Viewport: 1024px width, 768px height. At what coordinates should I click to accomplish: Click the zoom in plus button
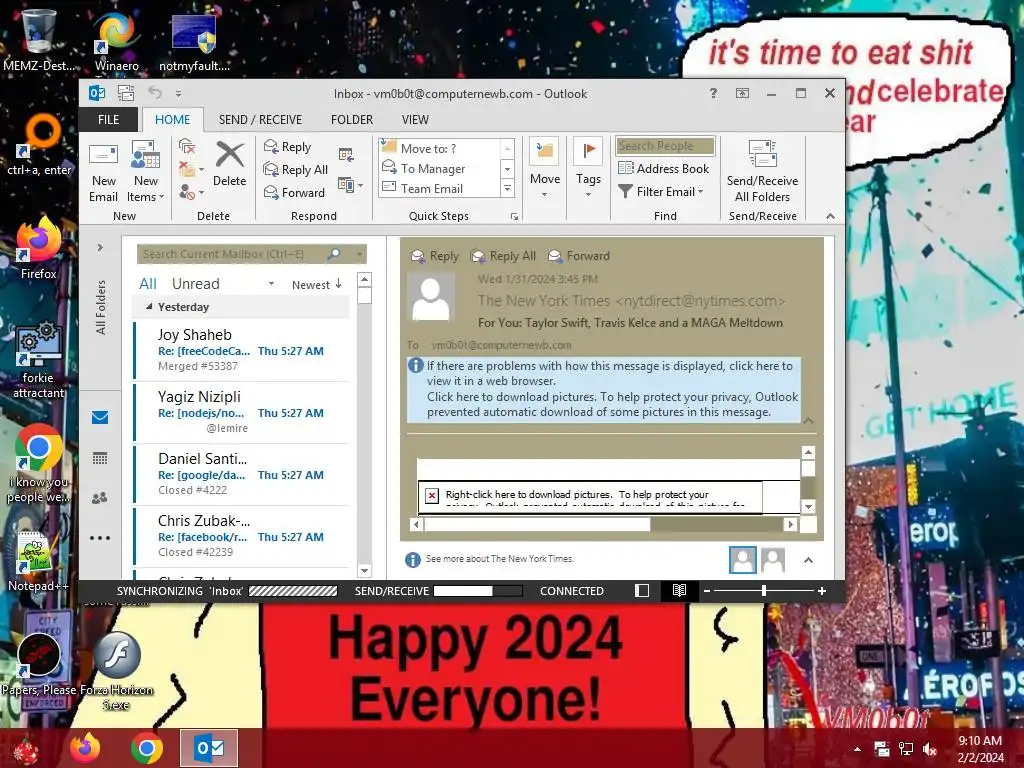pyautogui.click(x=822, y=590)
